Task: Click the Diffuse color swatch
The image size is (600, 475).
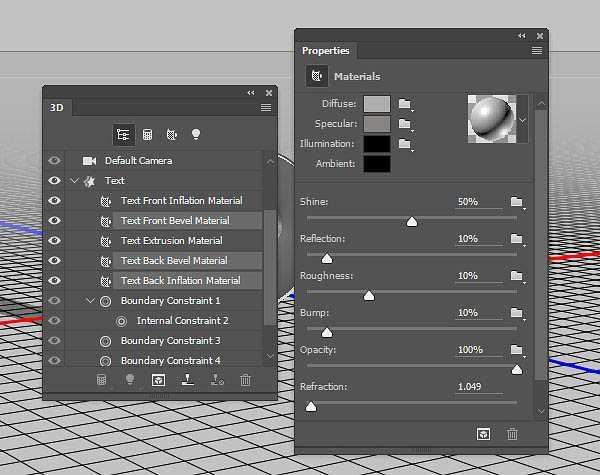Action: [376, 103]
